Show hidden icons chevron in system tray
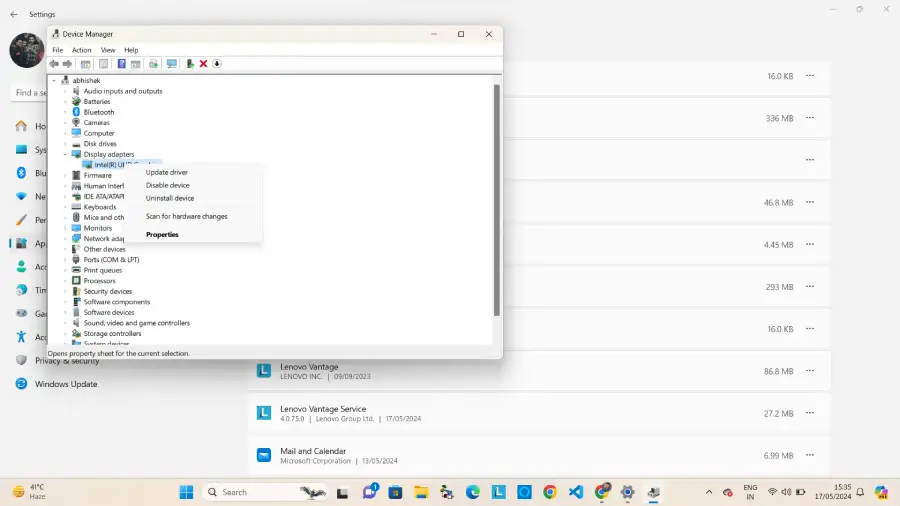The height and width of the screenshot is (506, 900). [709, 492]
